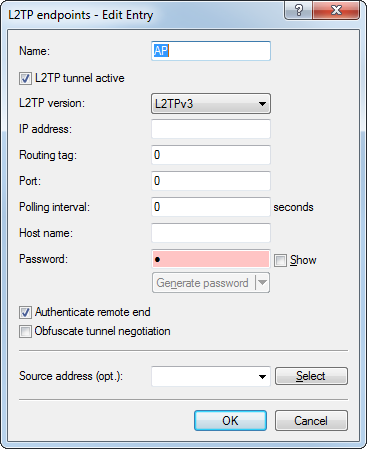Close the L2TP endpoints dialog
Screen dimensions: 367x449
336,10
